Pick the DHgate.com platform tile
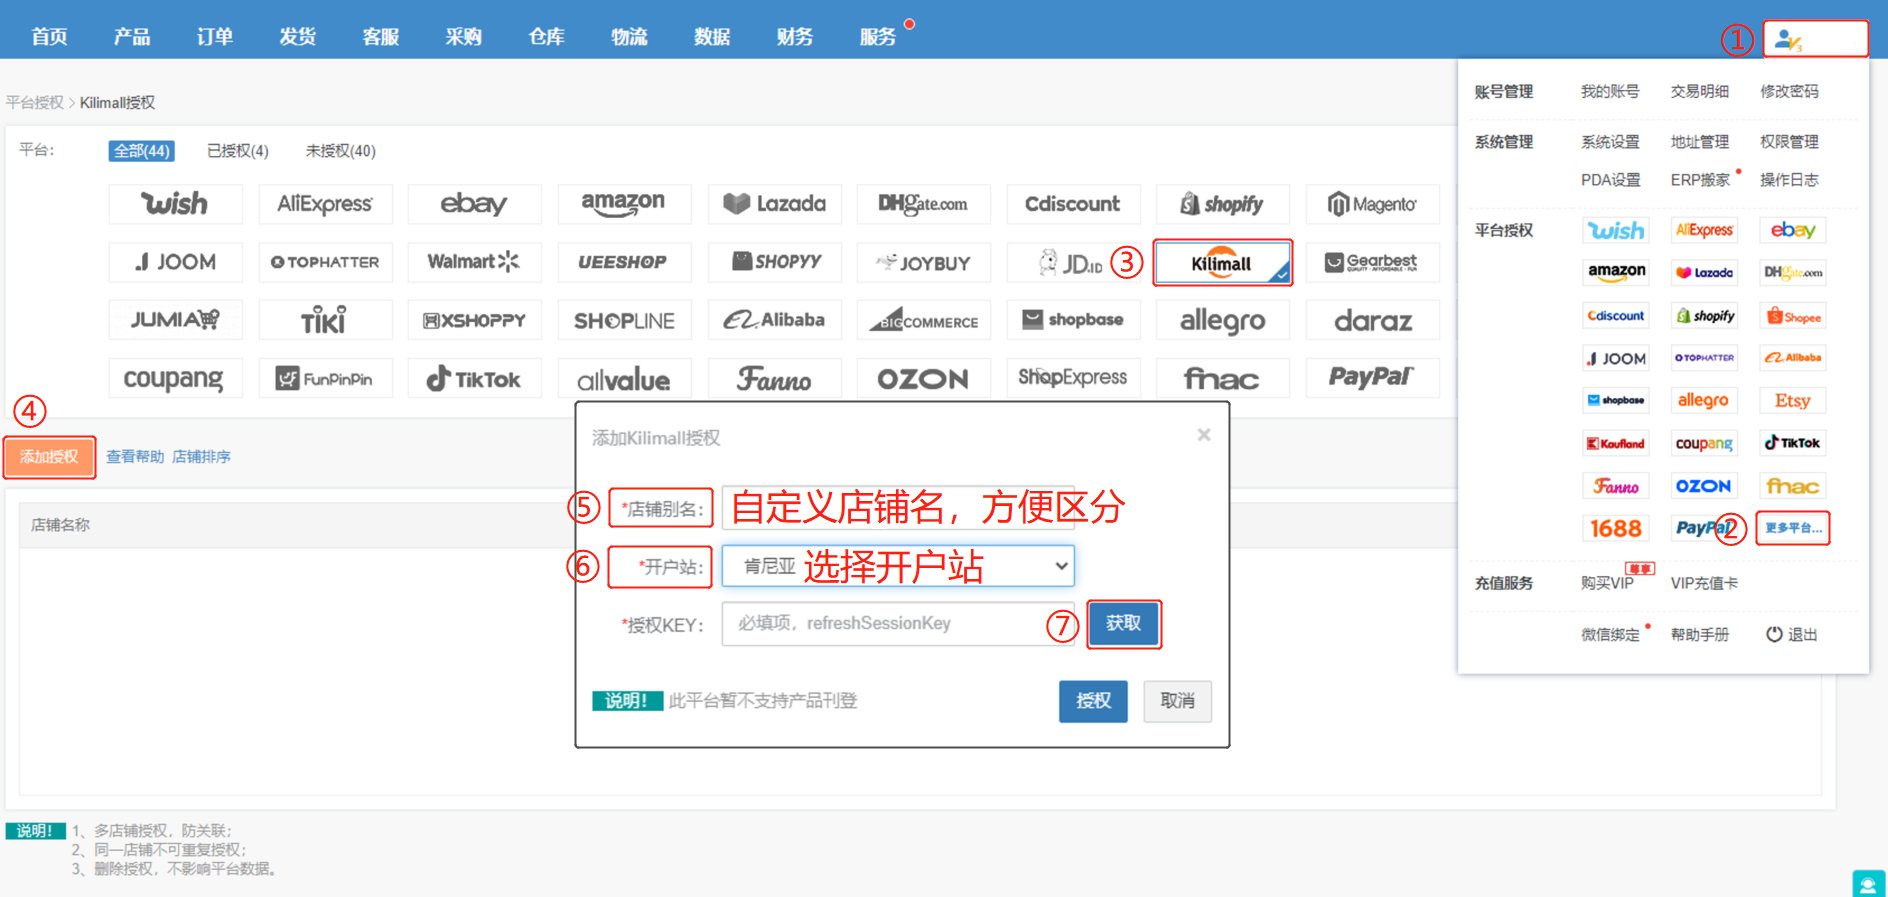The width and height of the screenshot is (1888, 897). point(923,204)
